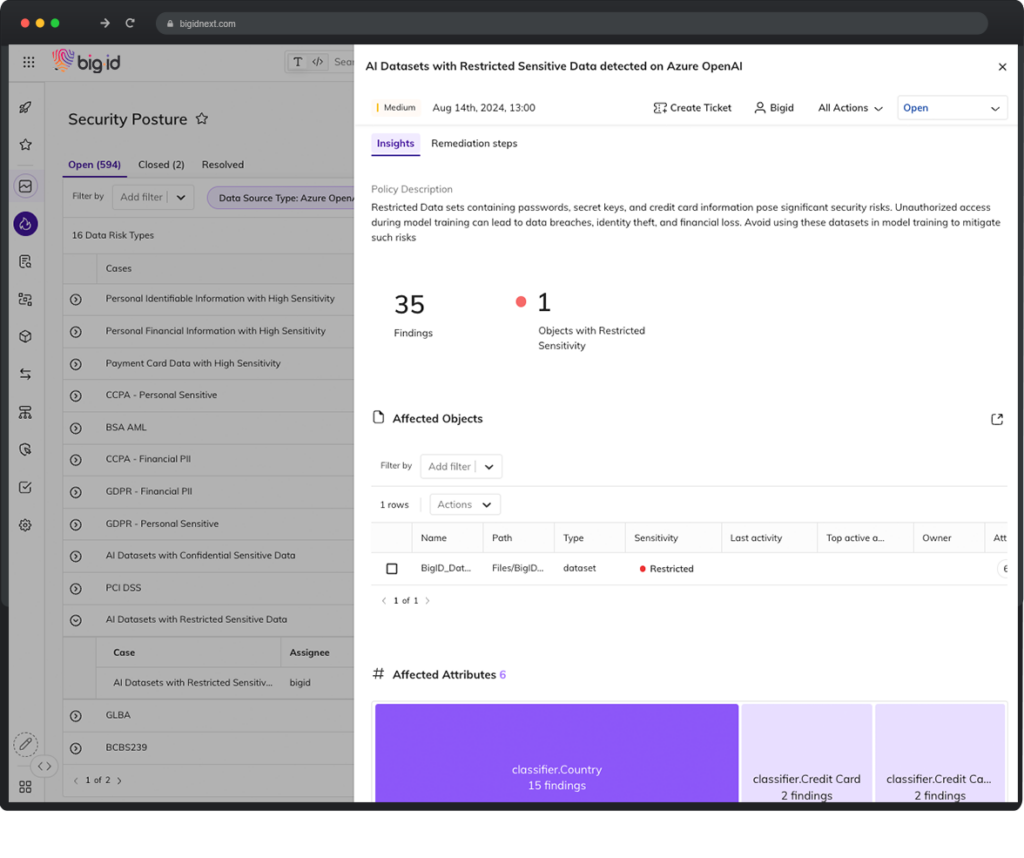
Task: Click the Bigid assignee button
Action: coord(775,108)
